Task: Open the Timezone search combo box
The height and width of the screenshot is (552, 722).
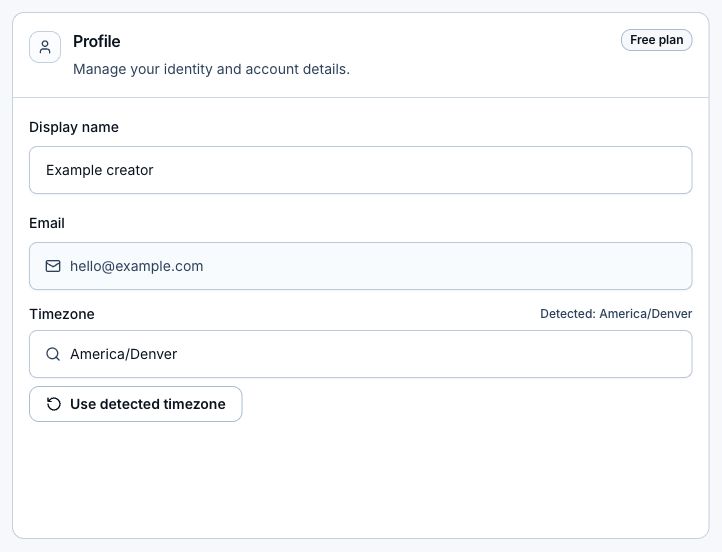Action: (x=361, y=354)
